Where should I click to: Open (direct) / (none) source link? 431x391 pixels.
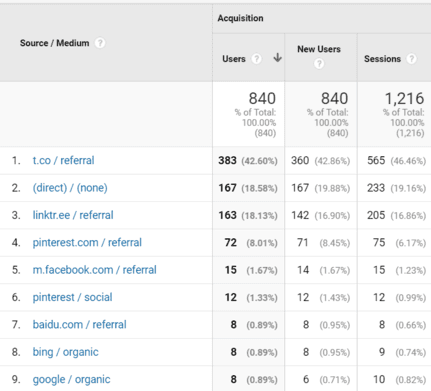pyautogui.click(x=70, y=188)
